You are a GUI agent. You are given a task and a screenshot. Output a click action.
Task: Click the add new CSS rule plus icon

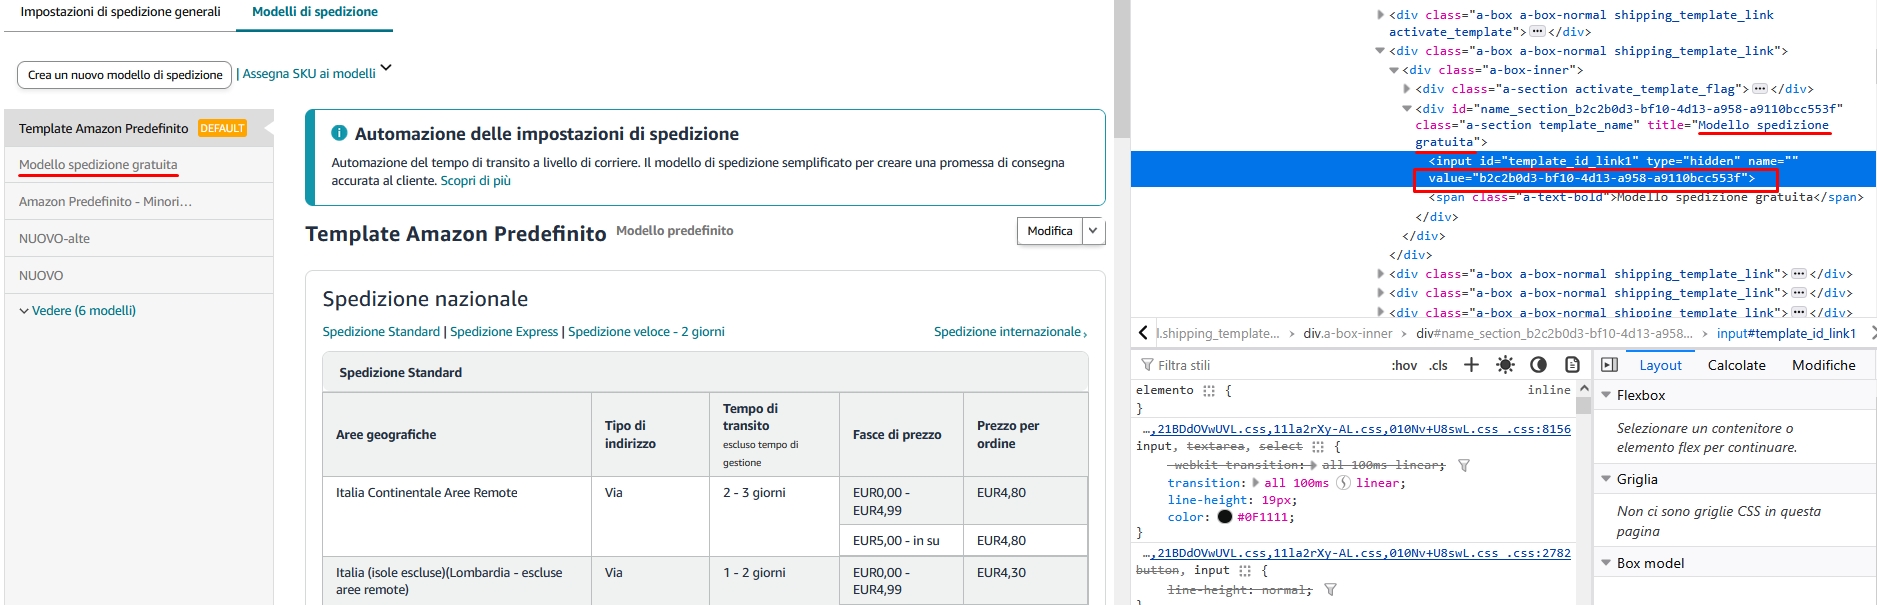[x=1471, y=365]
